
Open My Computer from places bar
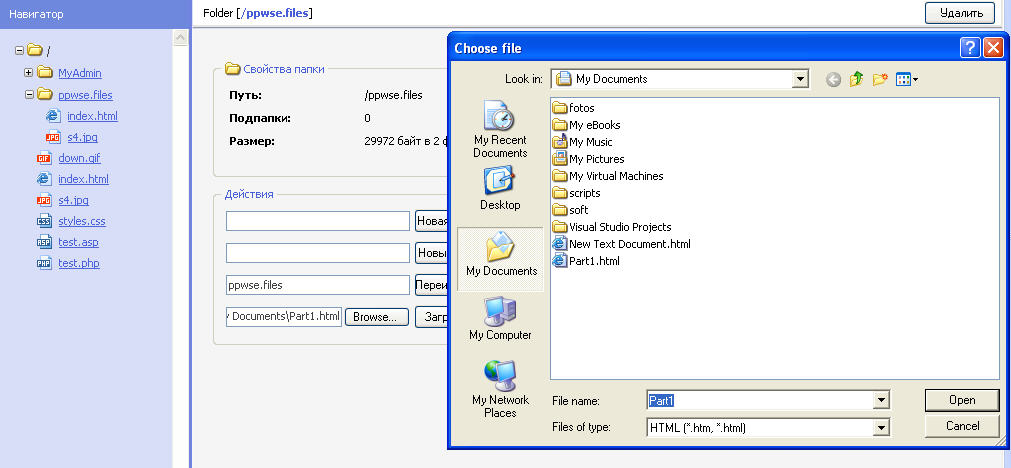(500, 318)
